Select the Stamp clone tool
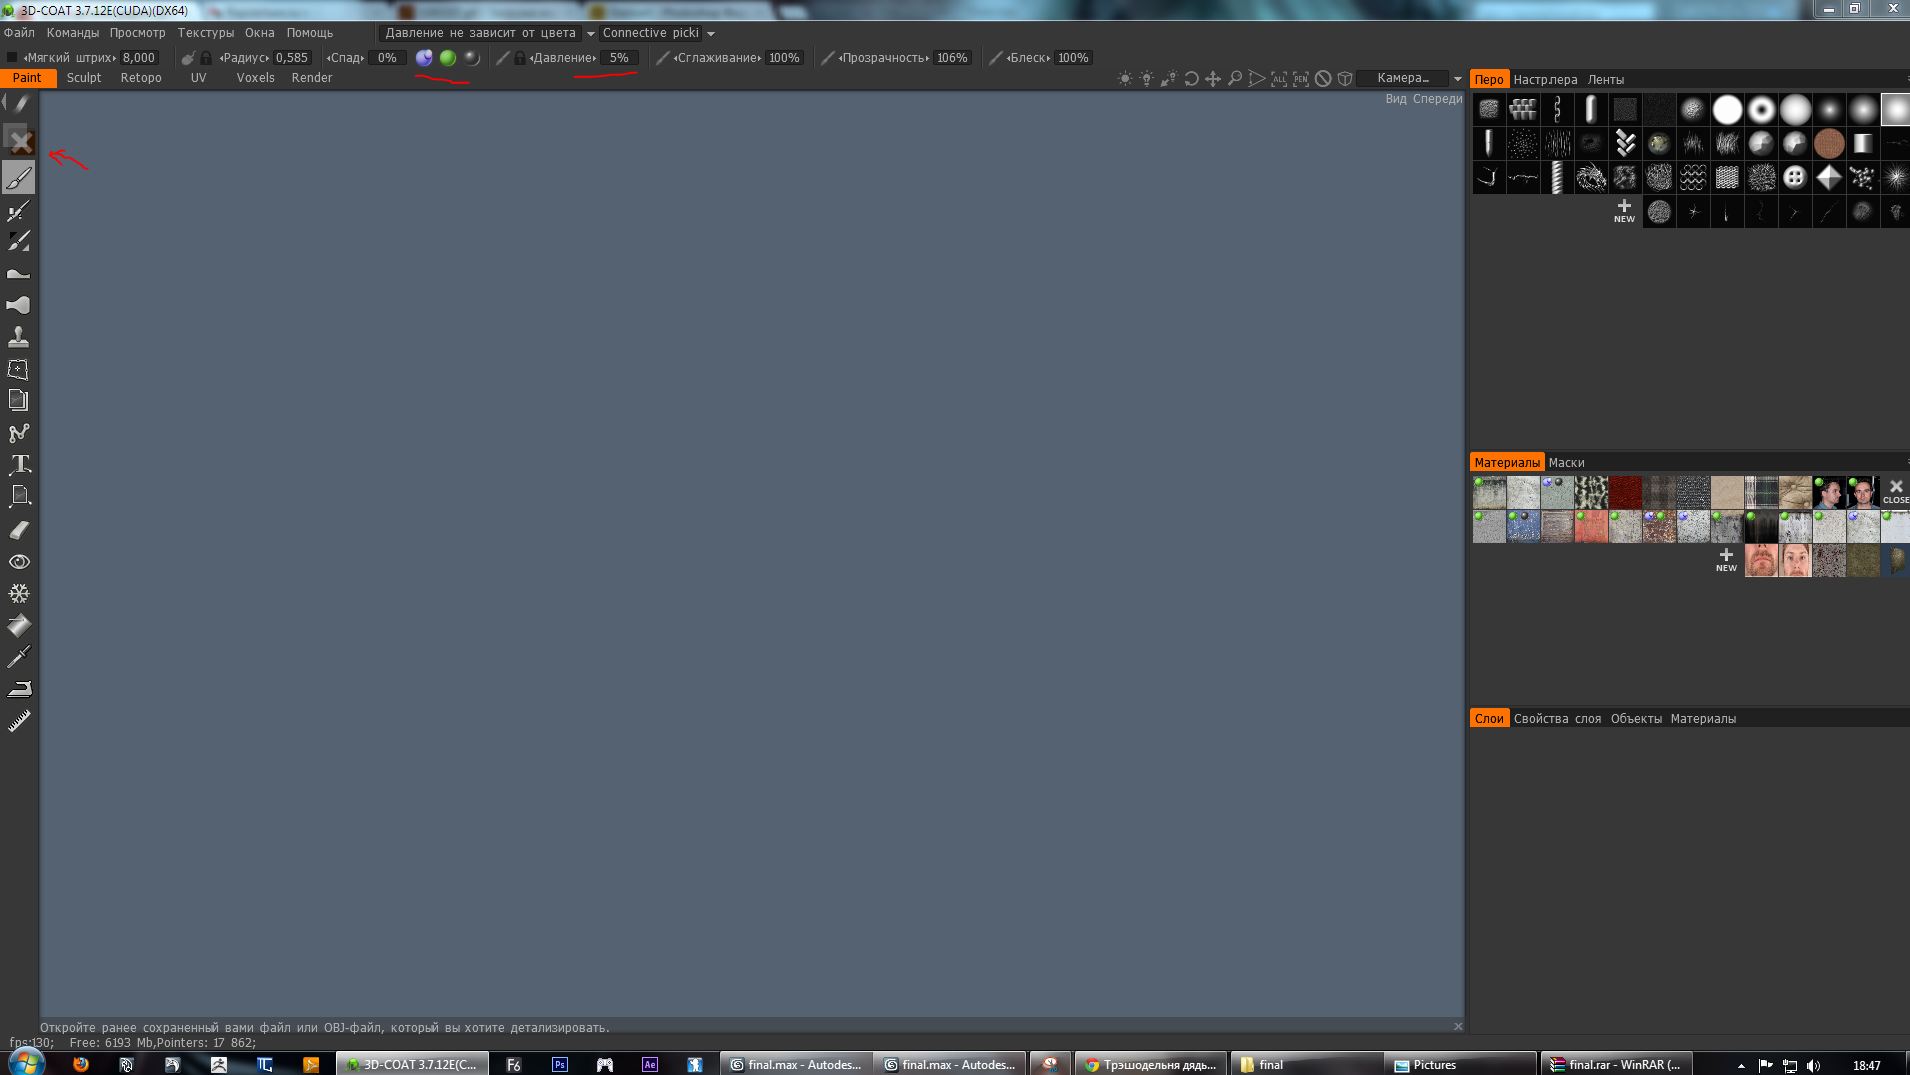Viewport: 1910px width, 1075px height. coord(19,337)
